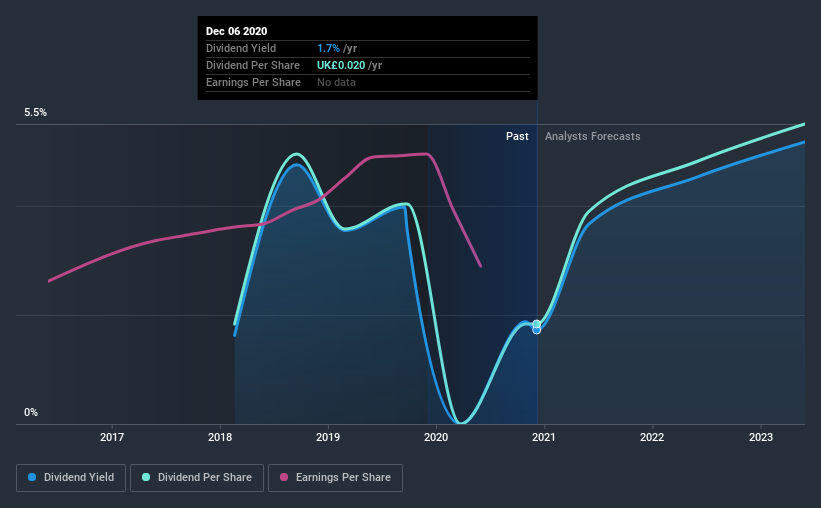Click the Past section label
This screenshot has height=508, width=821.
(x=517, y=136)
